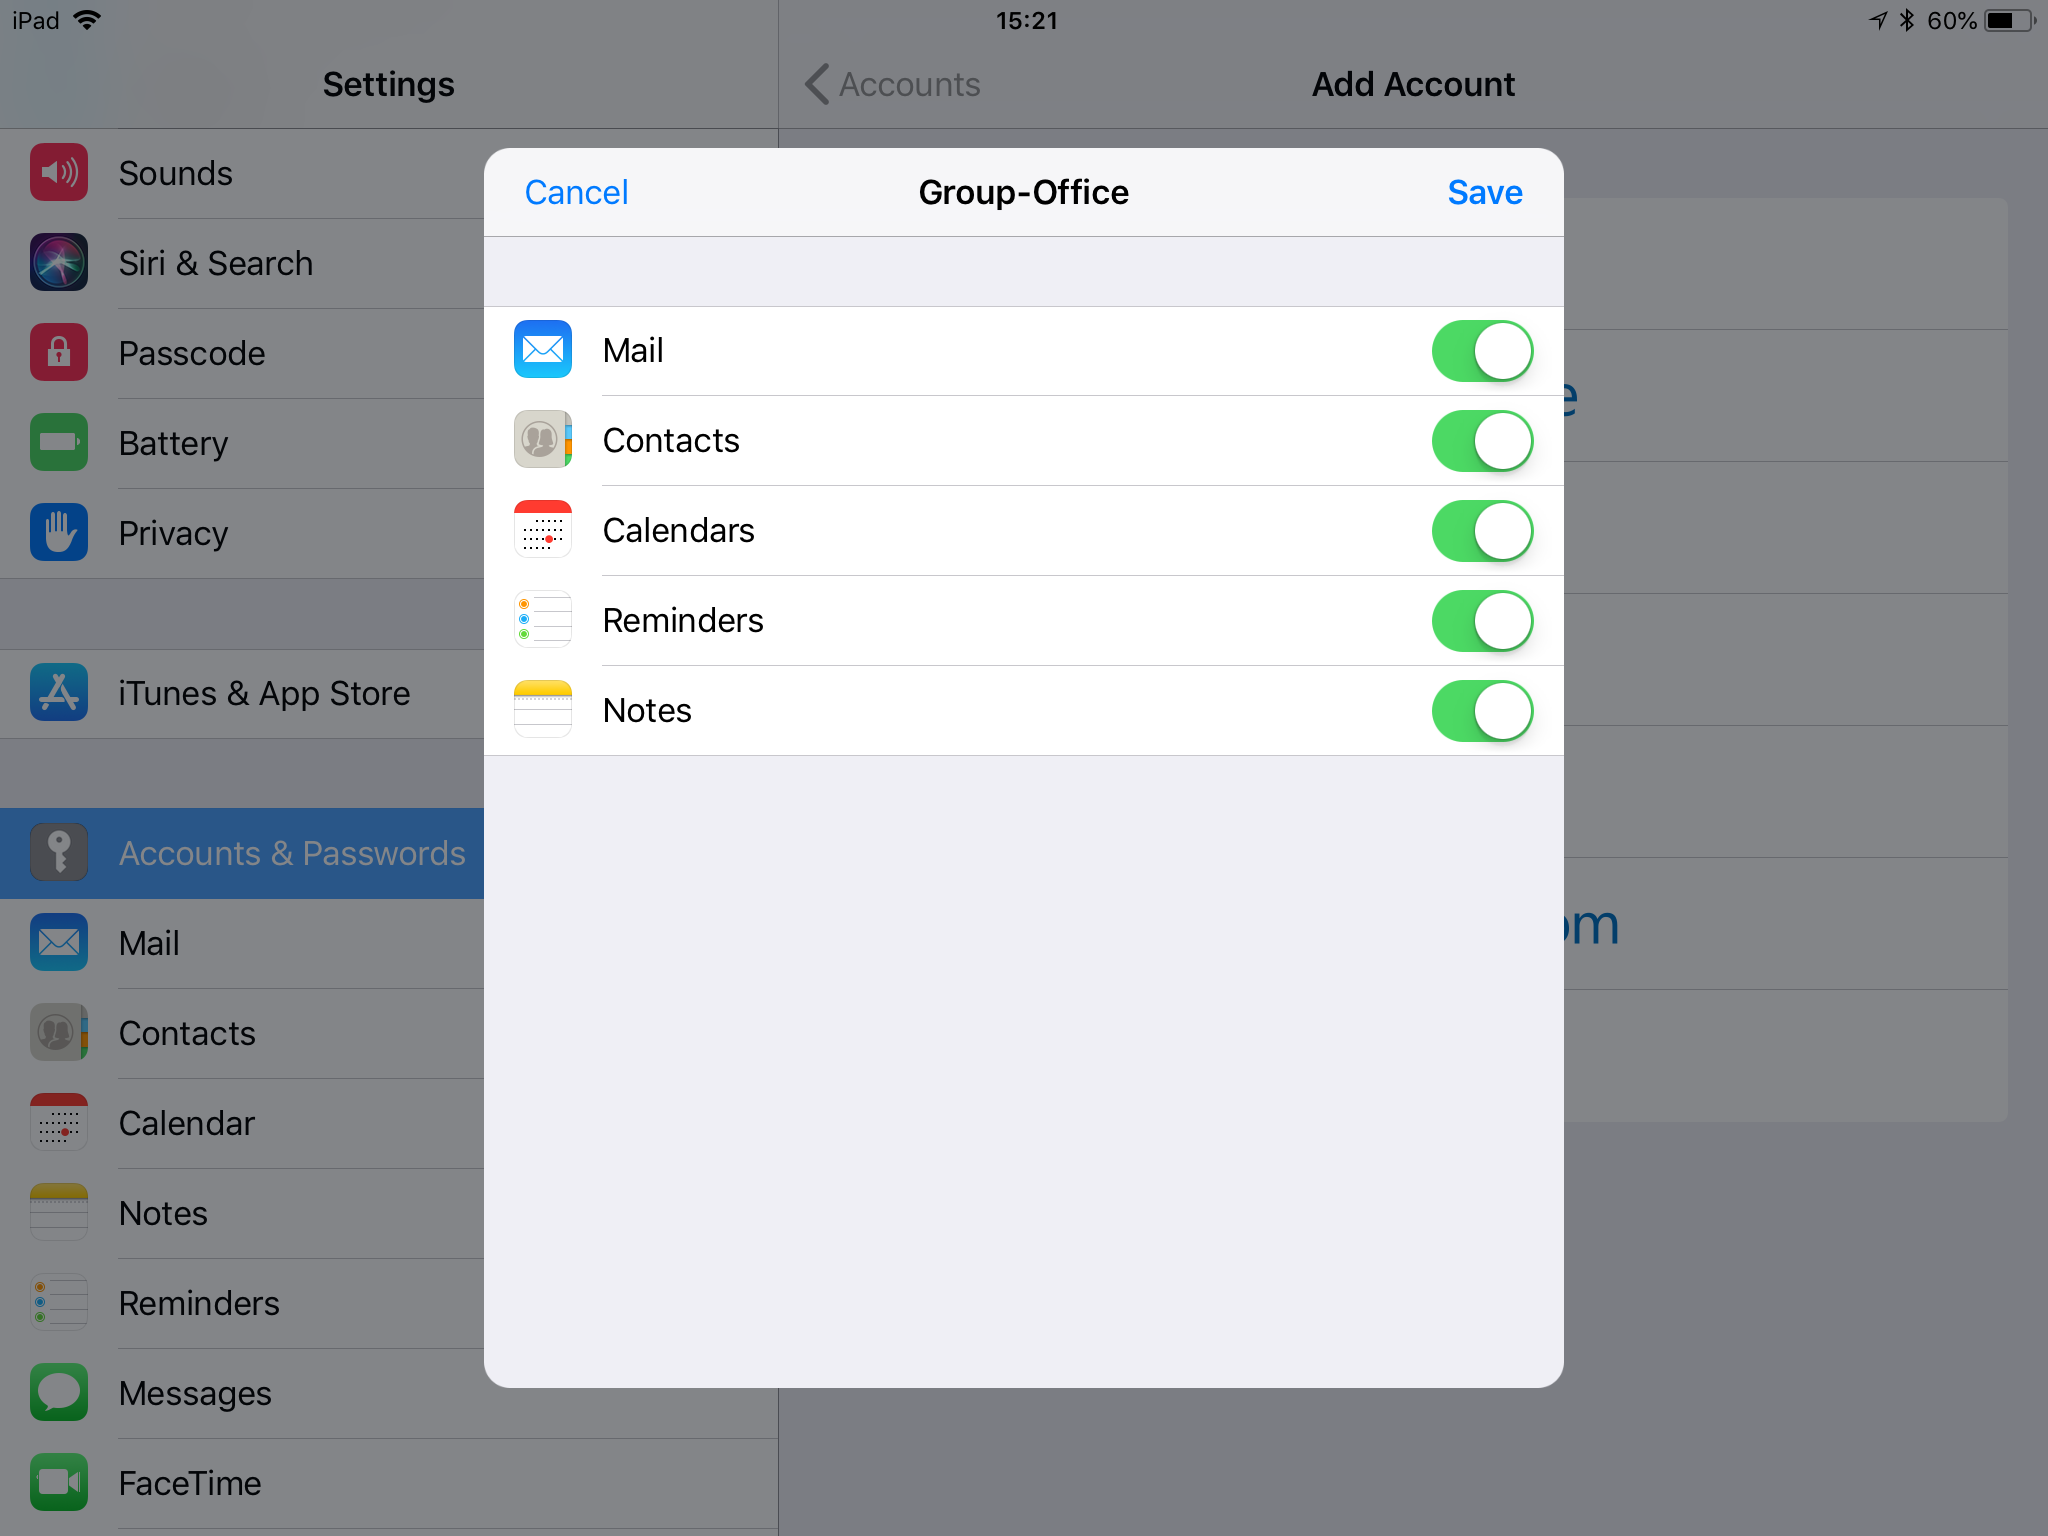Viewport: 2048px width, 1536px height.
Task: Tap the Add Account header title
Action: click(1413, 84)
